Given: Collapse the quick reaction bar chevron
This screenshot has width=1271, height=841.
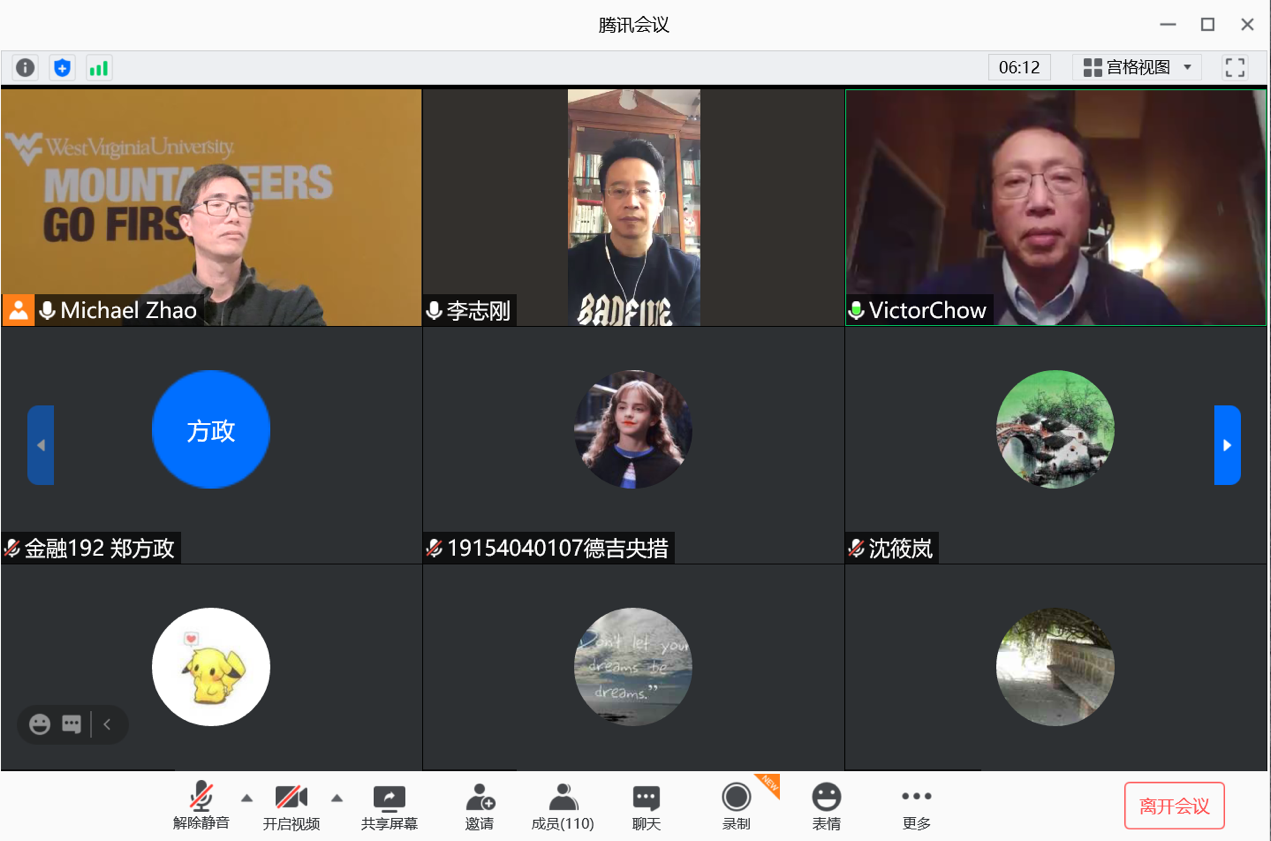Looking at the screenshot, I should point(107,723).
